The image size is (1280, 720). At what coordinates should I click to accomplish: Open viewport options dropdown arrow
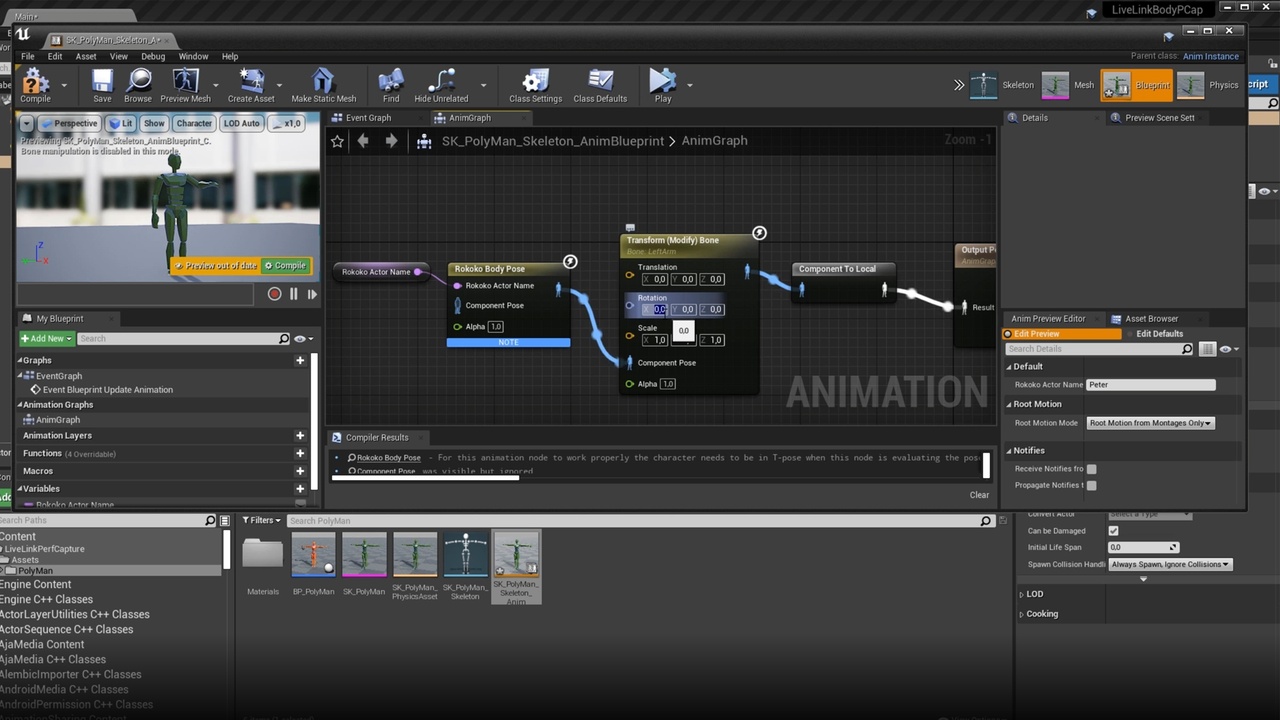(x=27, y=123)
